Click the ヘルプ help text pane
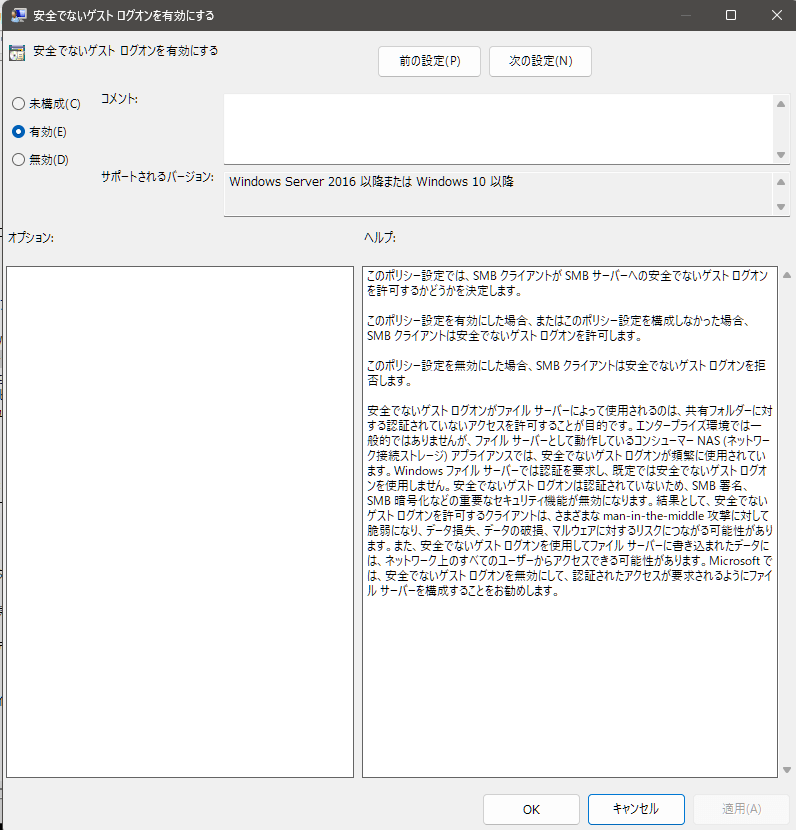The image size is (796, 830). pyautogui.click(x=570, y=522)
